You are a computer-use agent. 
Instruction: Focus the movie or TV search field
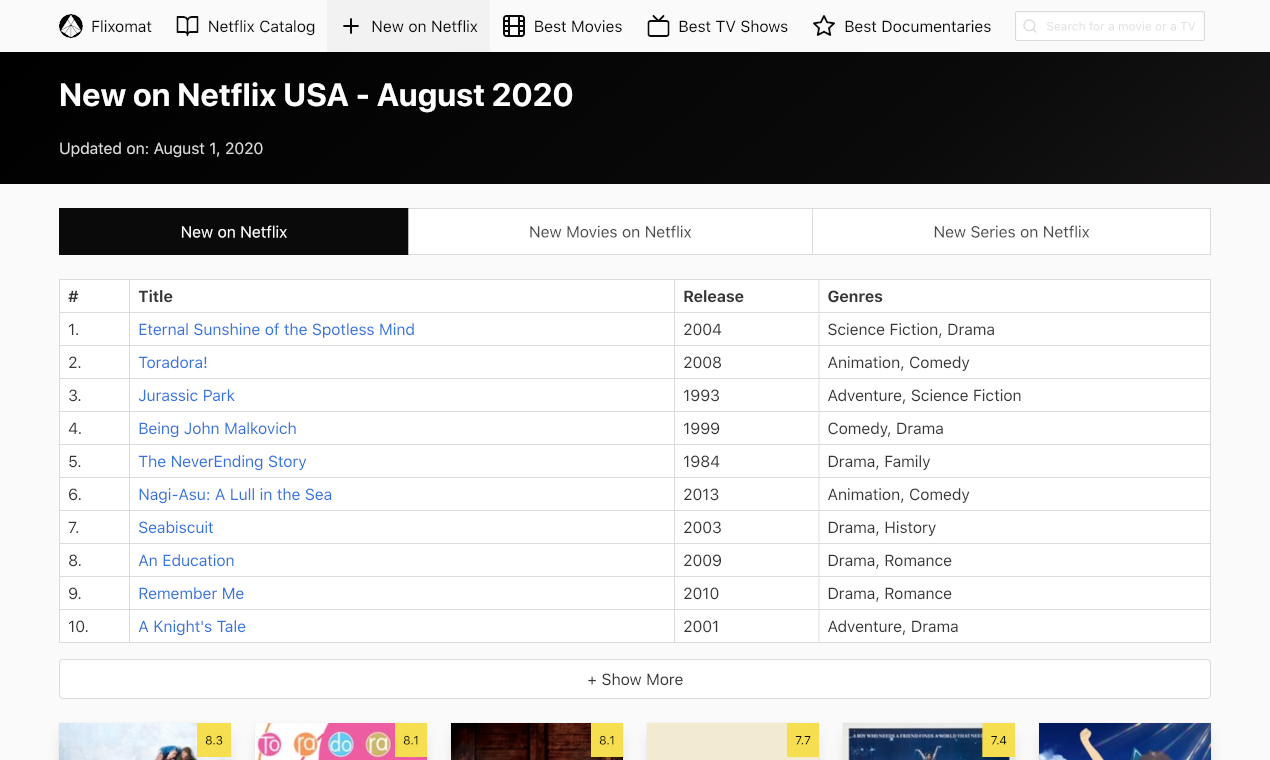point(1110,26)
